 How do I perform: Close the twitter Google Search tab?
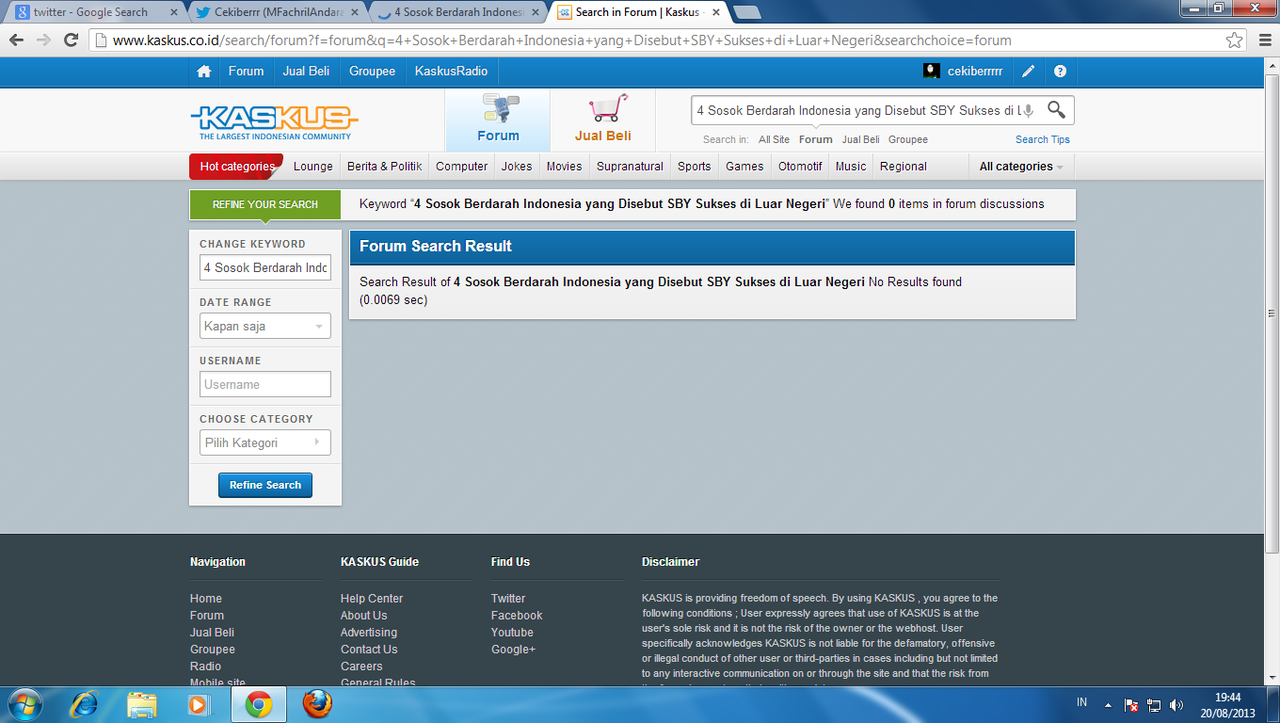tap(172, 12)
